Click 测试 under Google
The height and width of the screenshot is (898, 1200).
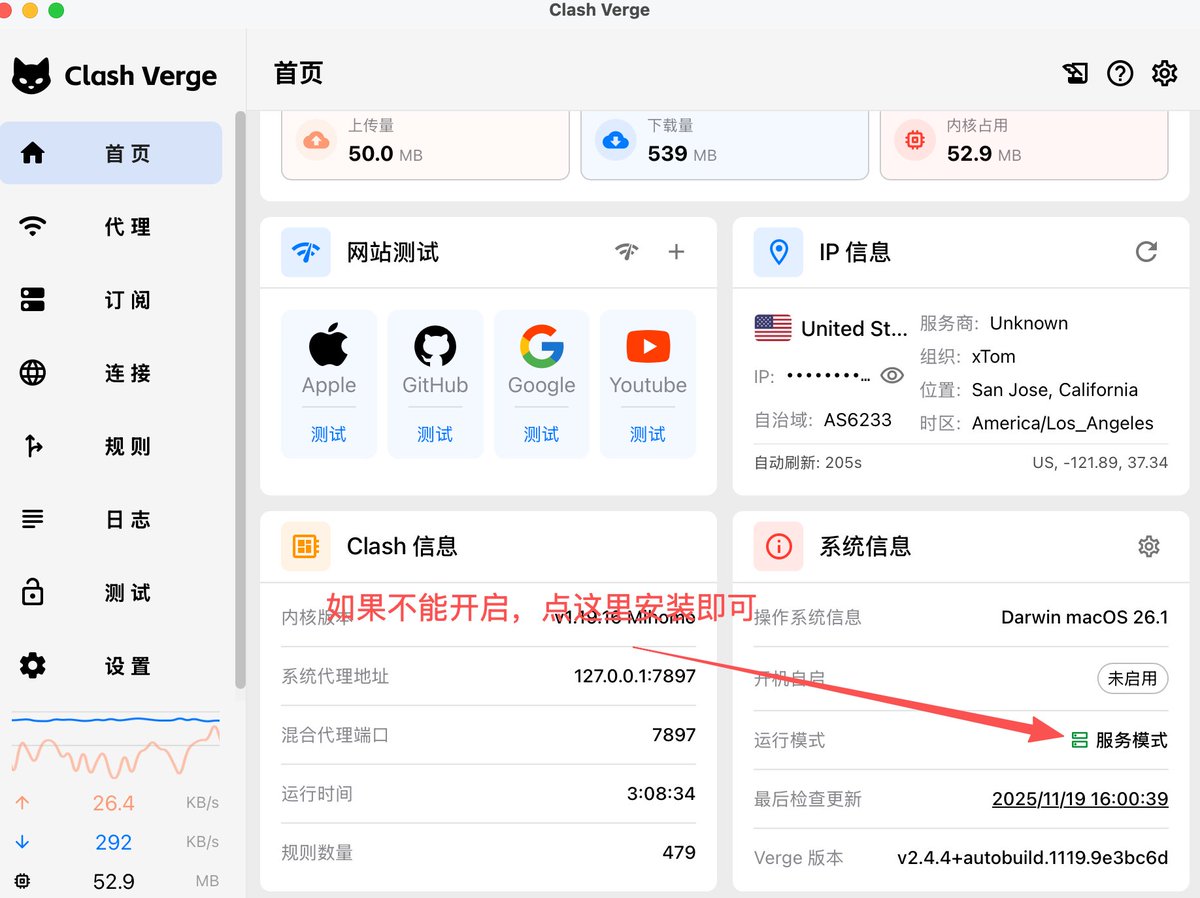click(541, 434)
